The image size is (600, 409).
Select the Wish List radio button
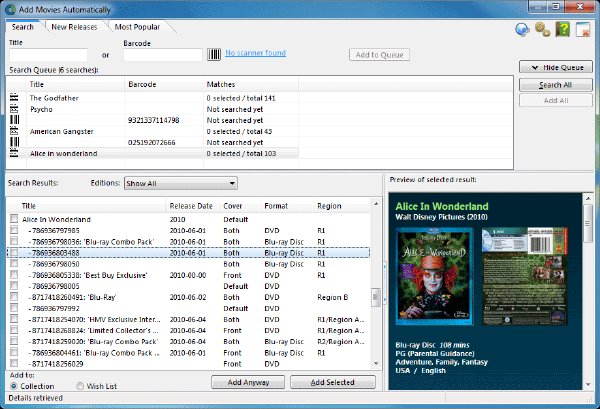point(80,386)
